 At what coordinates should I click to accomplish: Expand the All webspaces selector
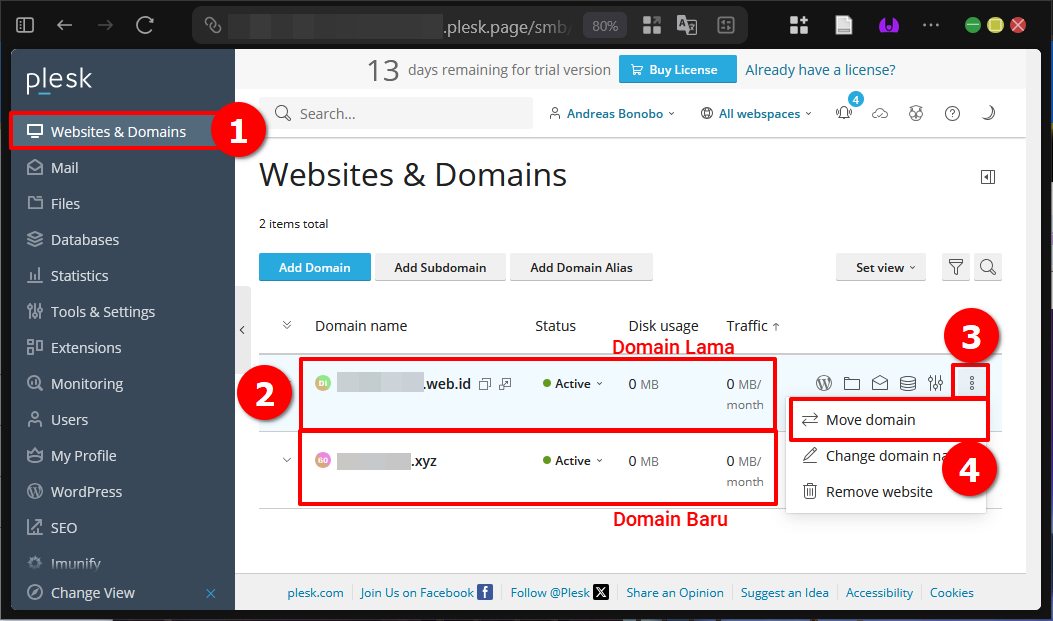755,113
